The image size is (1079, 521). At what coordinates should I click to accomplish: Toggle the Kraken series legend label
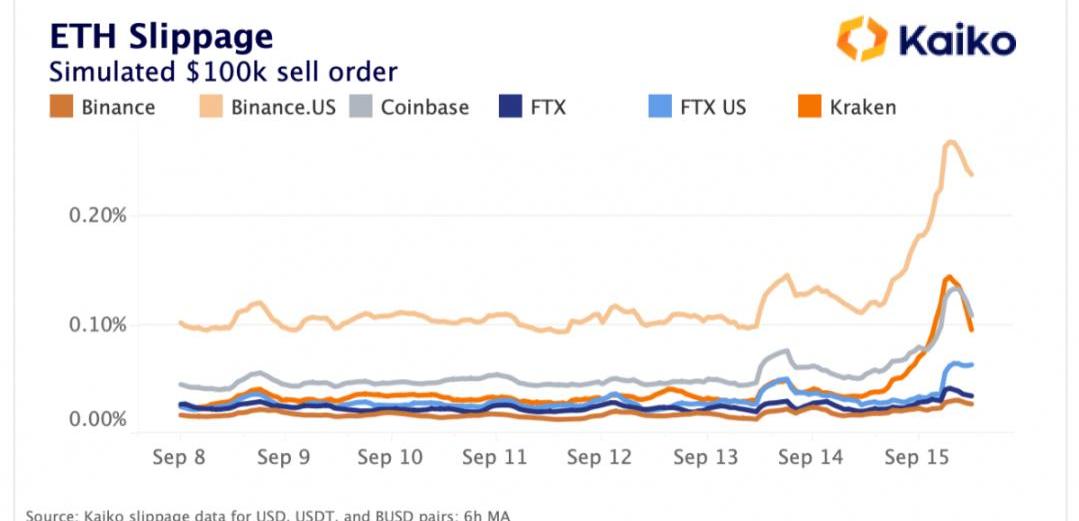tap(862, 107)
